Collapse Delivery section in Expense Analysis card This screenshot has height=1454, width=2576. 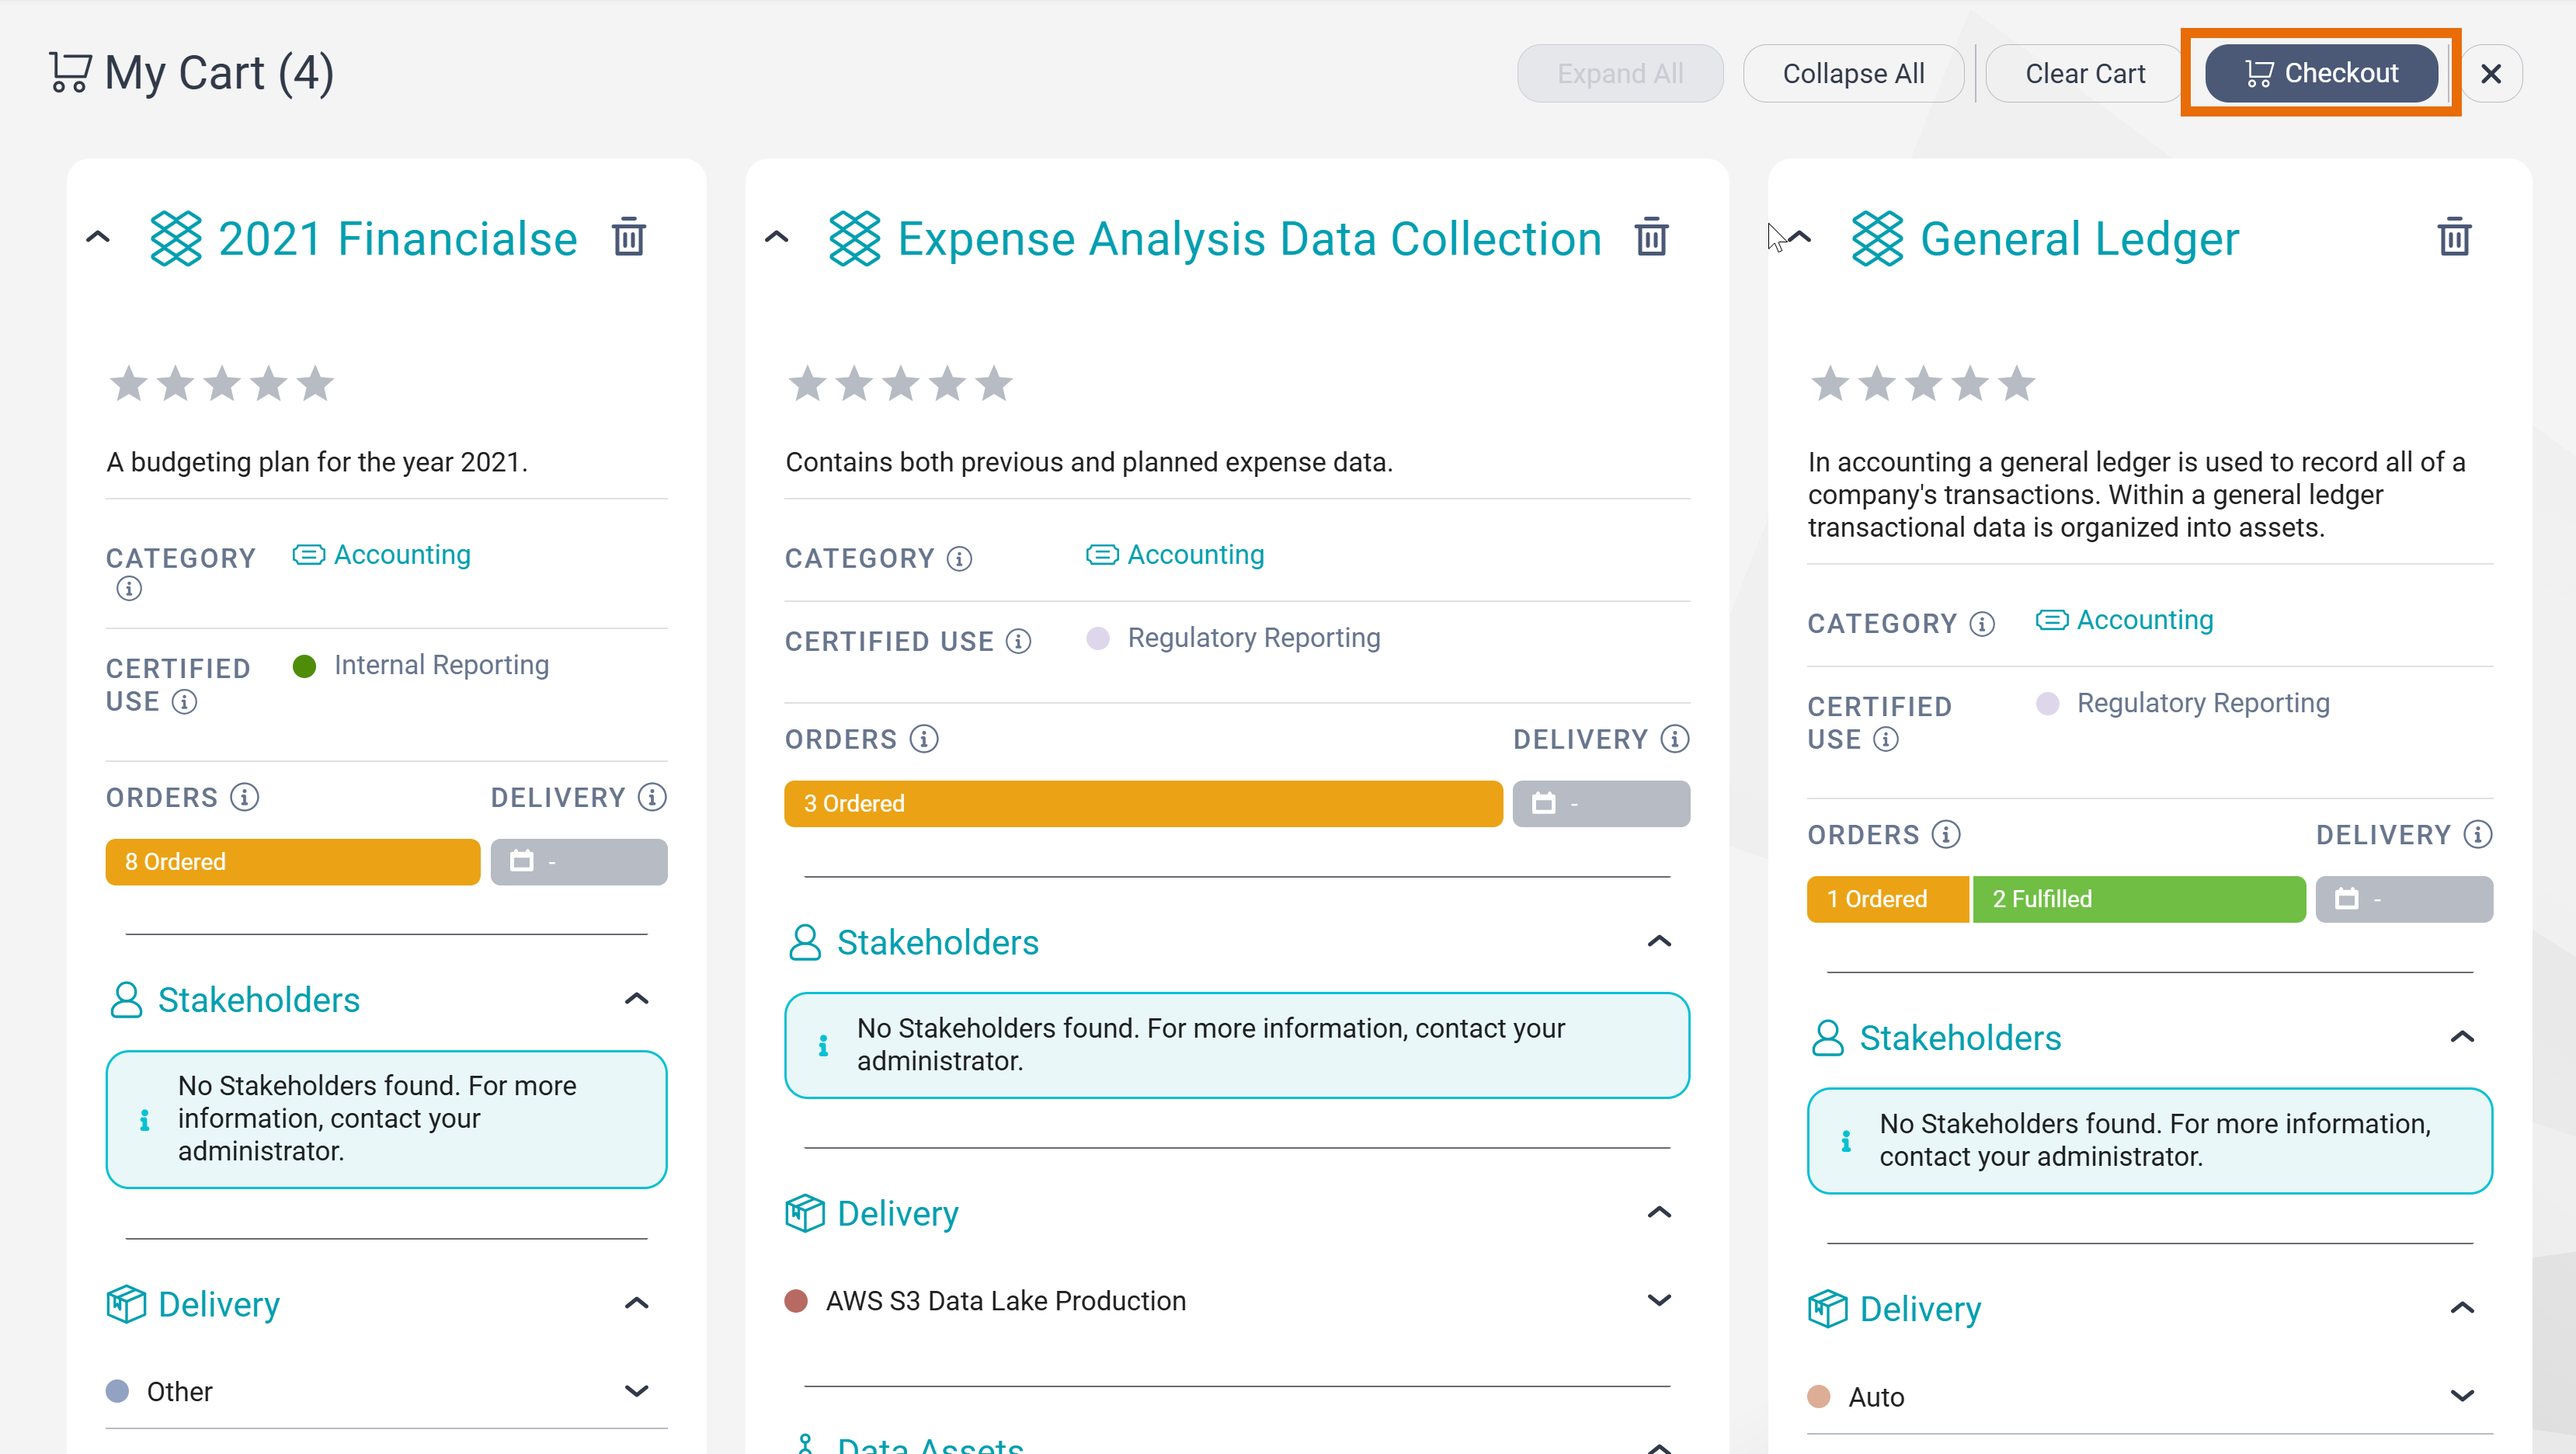click(x=1660, y=1212)
